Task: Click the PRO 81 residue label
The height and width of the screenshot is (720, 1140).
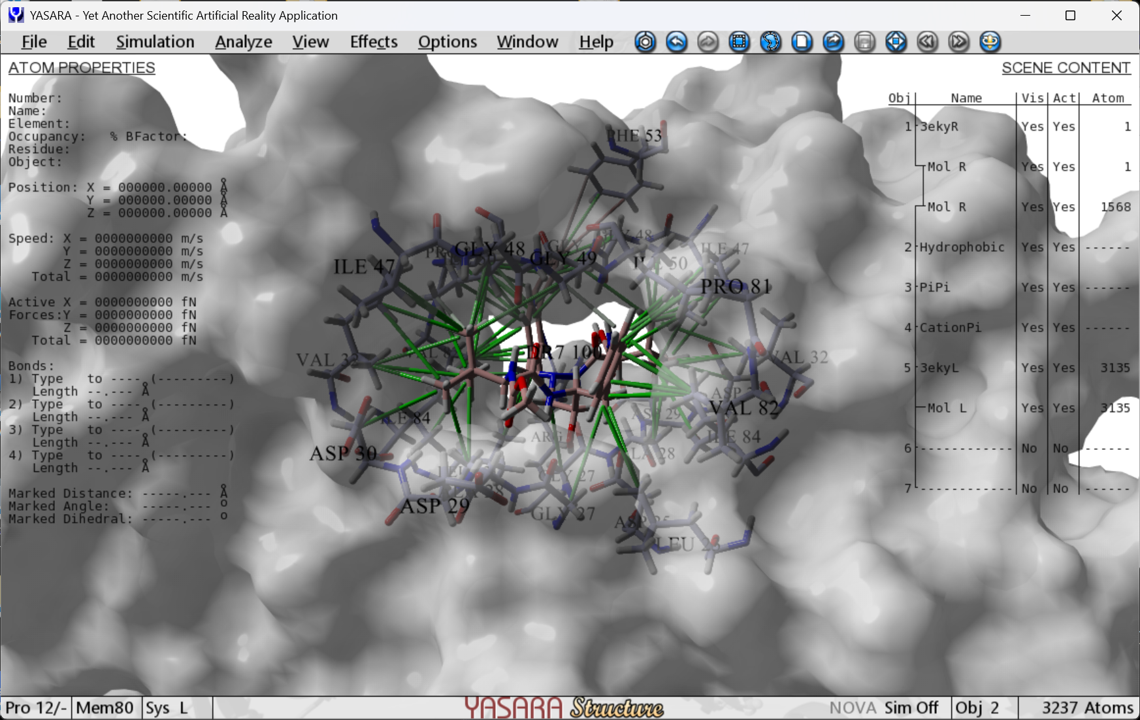Action: click(736, 287)
